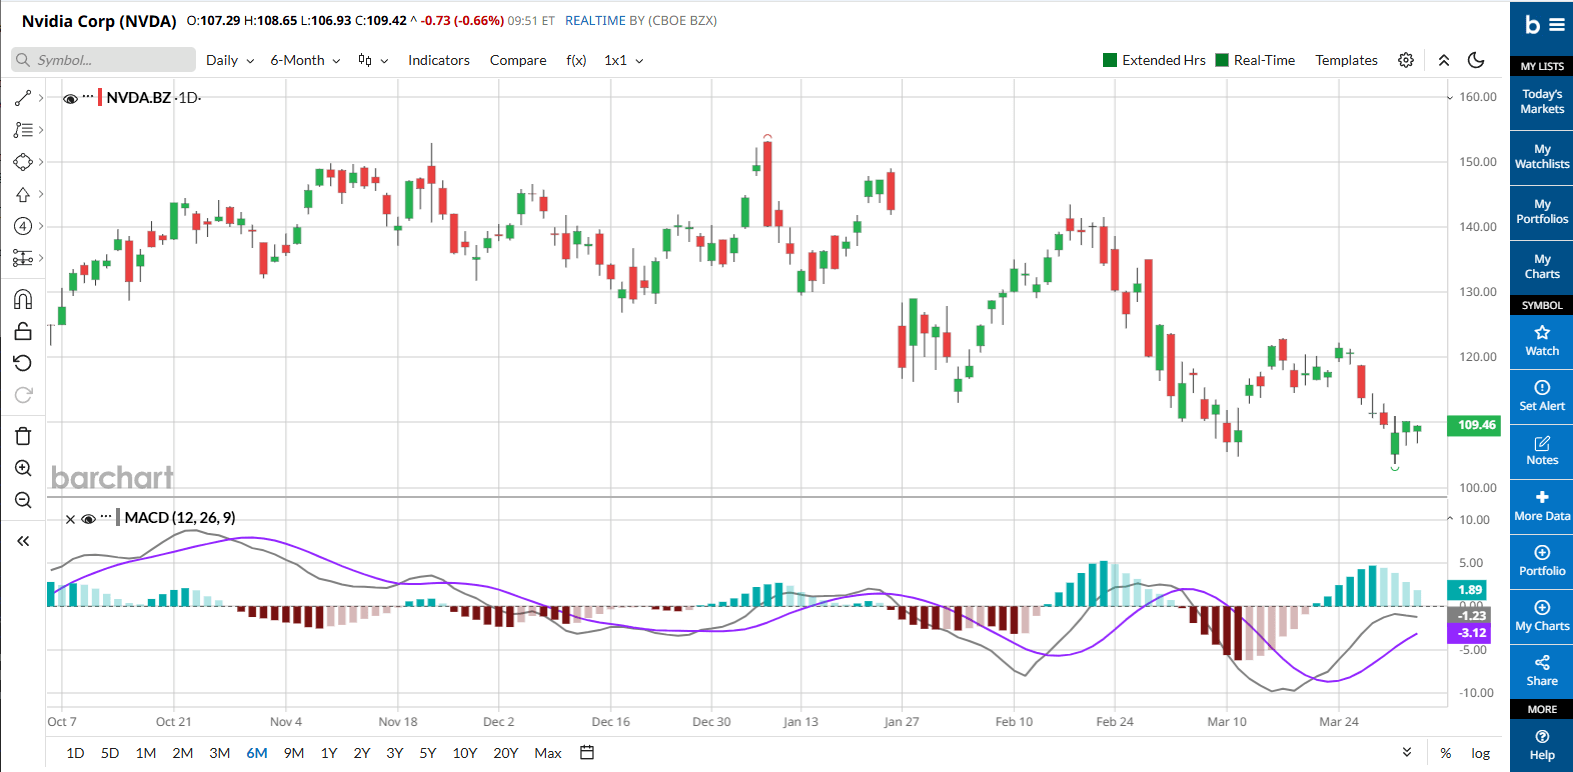
Task: Click the undo arrow icon
Action: 23,363
